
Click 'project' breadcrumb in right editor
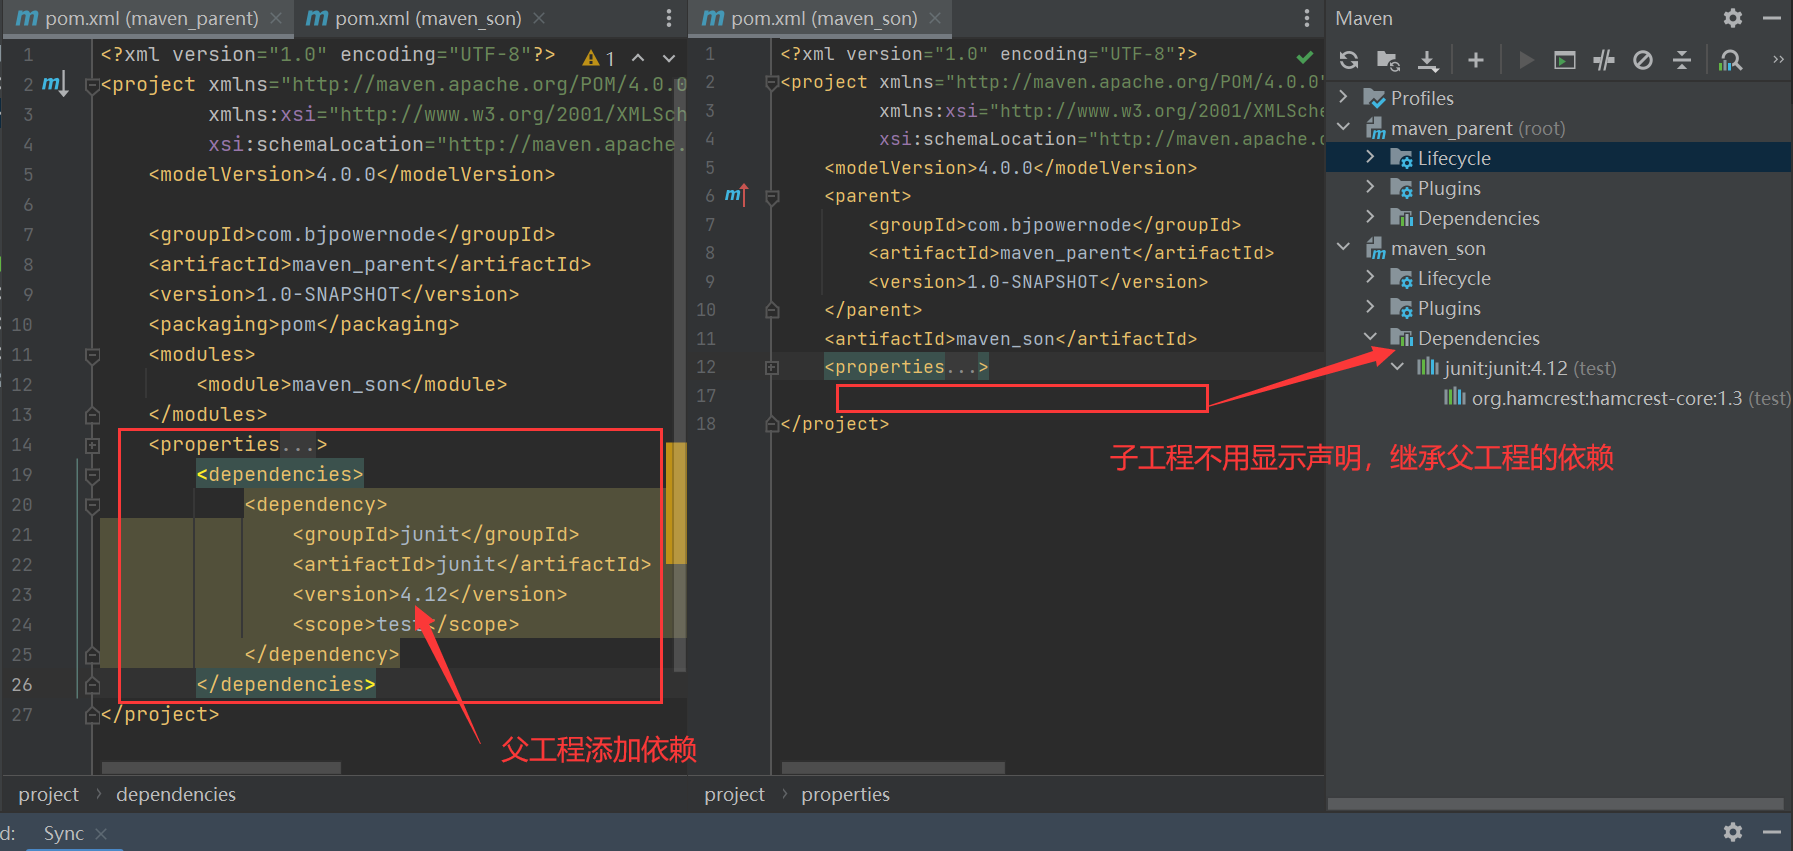pyautogui.click(x=734, y=794)
